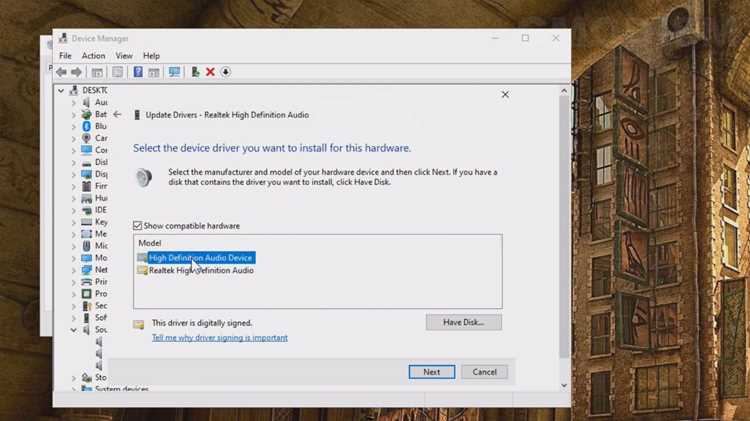Select the IDE controllers category icon
750x421 pixels.
(x=87, y=210)
